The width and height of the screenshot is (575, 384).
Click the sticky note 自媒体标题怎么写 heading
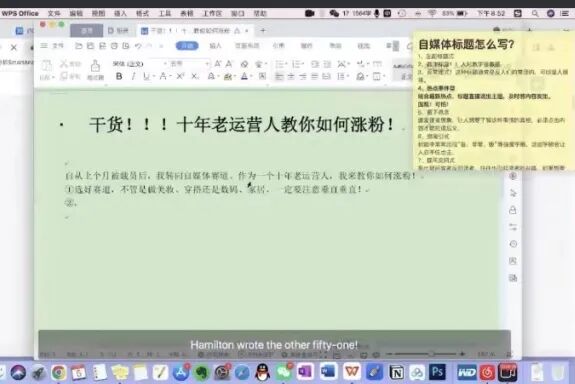[x=466, y=44]
